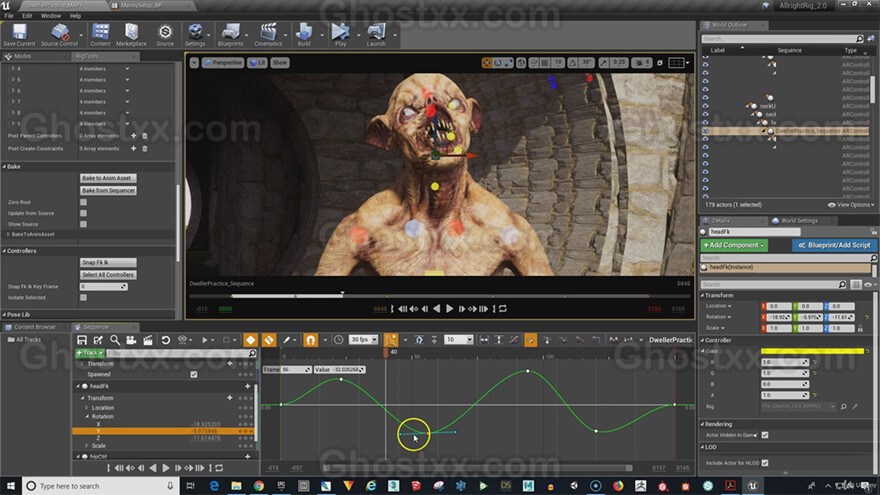Click Bake from Sequencer button

point(108,191)
